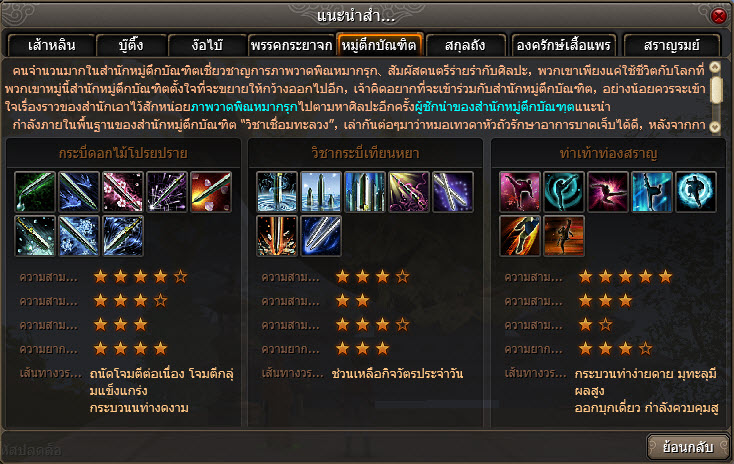The image size is (734, 464).
Task: Open the cyan ภาพวาดพิณหมากรุก link
Action: point(244,107)
